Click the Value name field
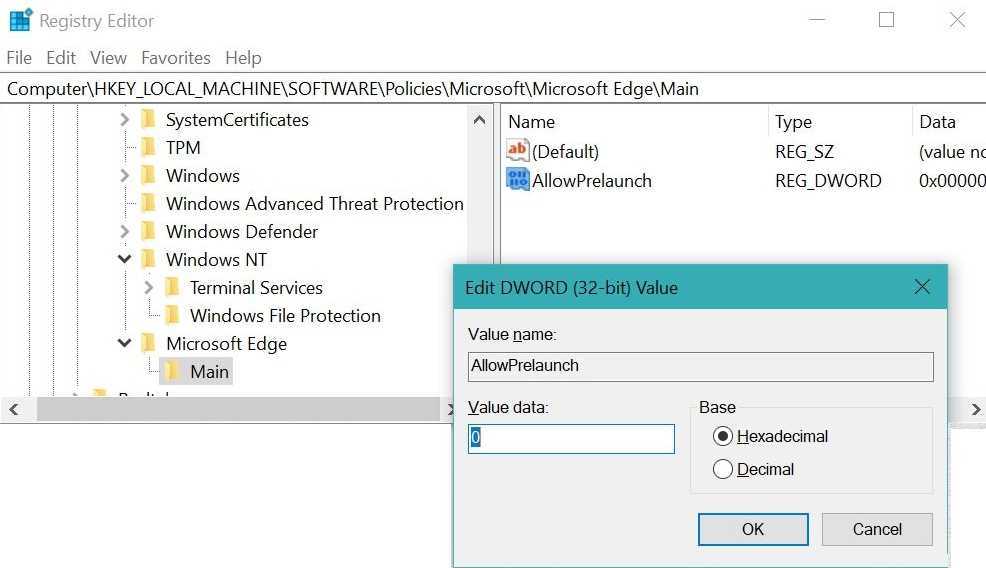Image resolution: width=986 pixels, height=568 pixels. click(x=701, y=366)
